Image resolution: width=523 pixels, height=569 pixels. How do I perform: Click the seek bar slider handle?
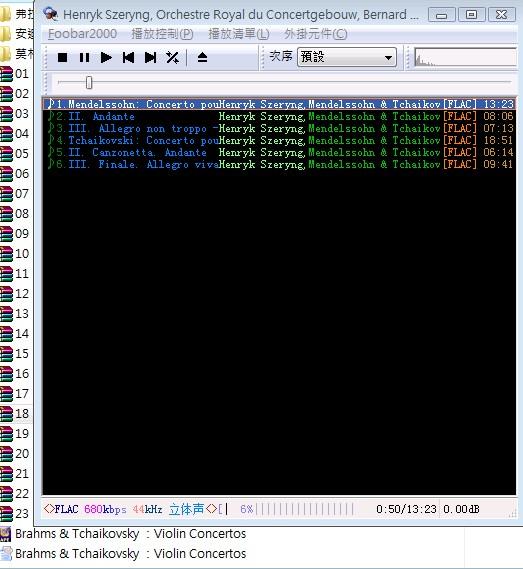click(89, 82)
